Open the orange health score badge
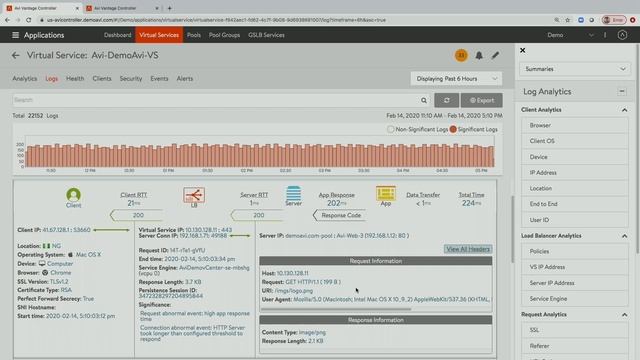Image resolution: width=640 pixels, height=360 pixels. pyautogui.click(x=461, y=55)
